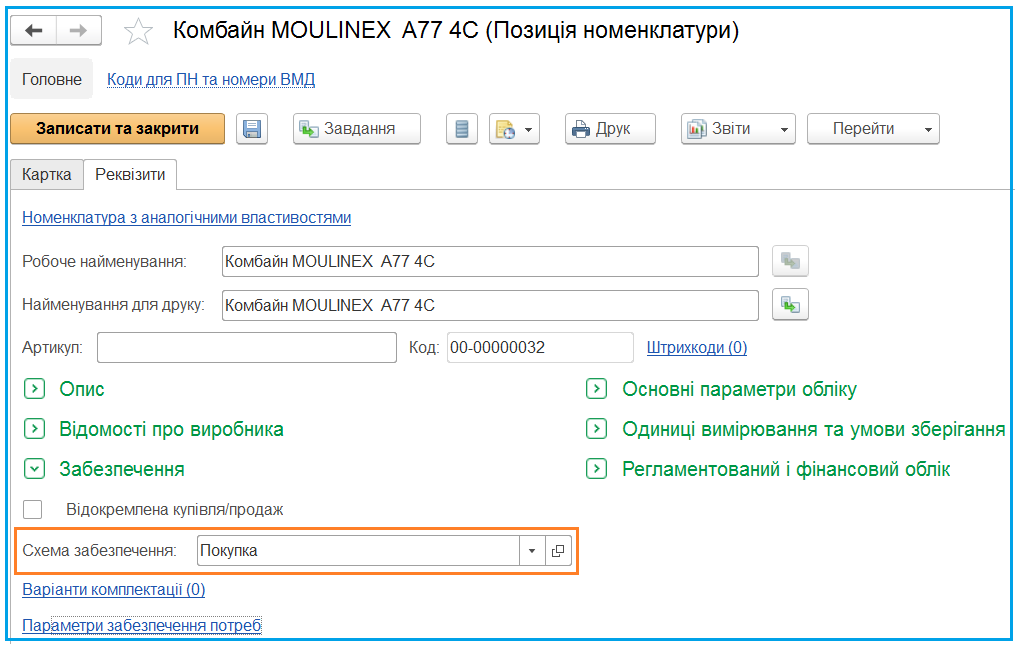The width and height of the screenshot is (1022, 647).
Task: Open the Перейти dropdown menu
Action: pyautogui.click(x=873, y=129)
